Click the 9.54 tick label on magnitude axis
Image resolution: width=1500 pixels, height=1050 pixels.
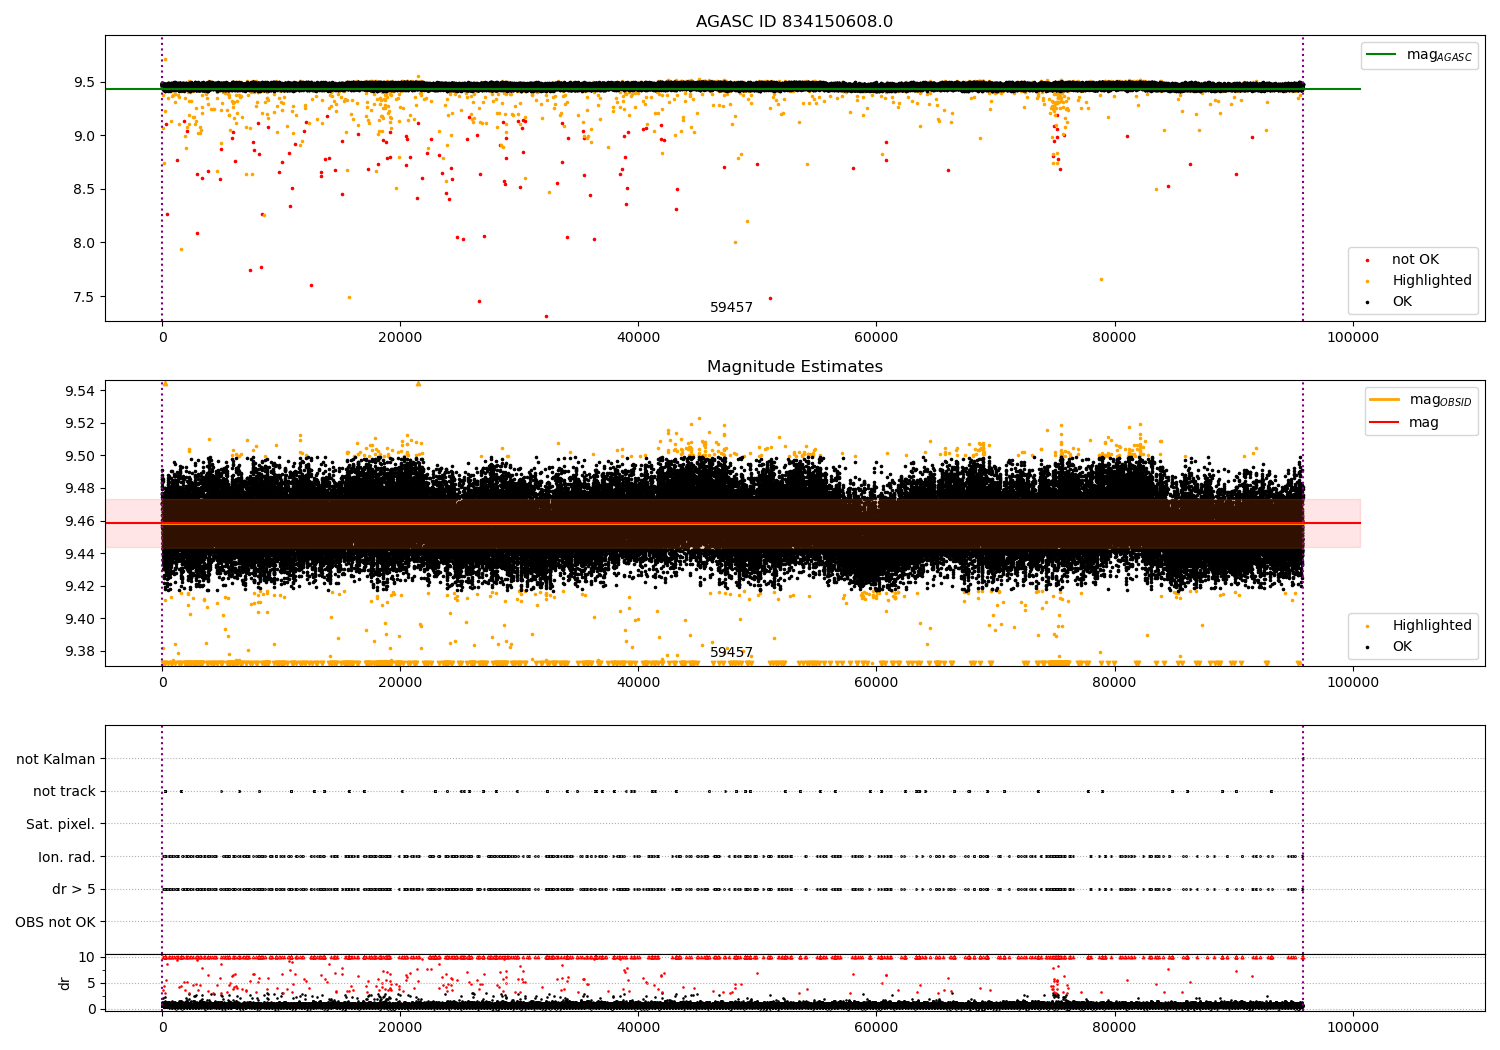(79, 390)
